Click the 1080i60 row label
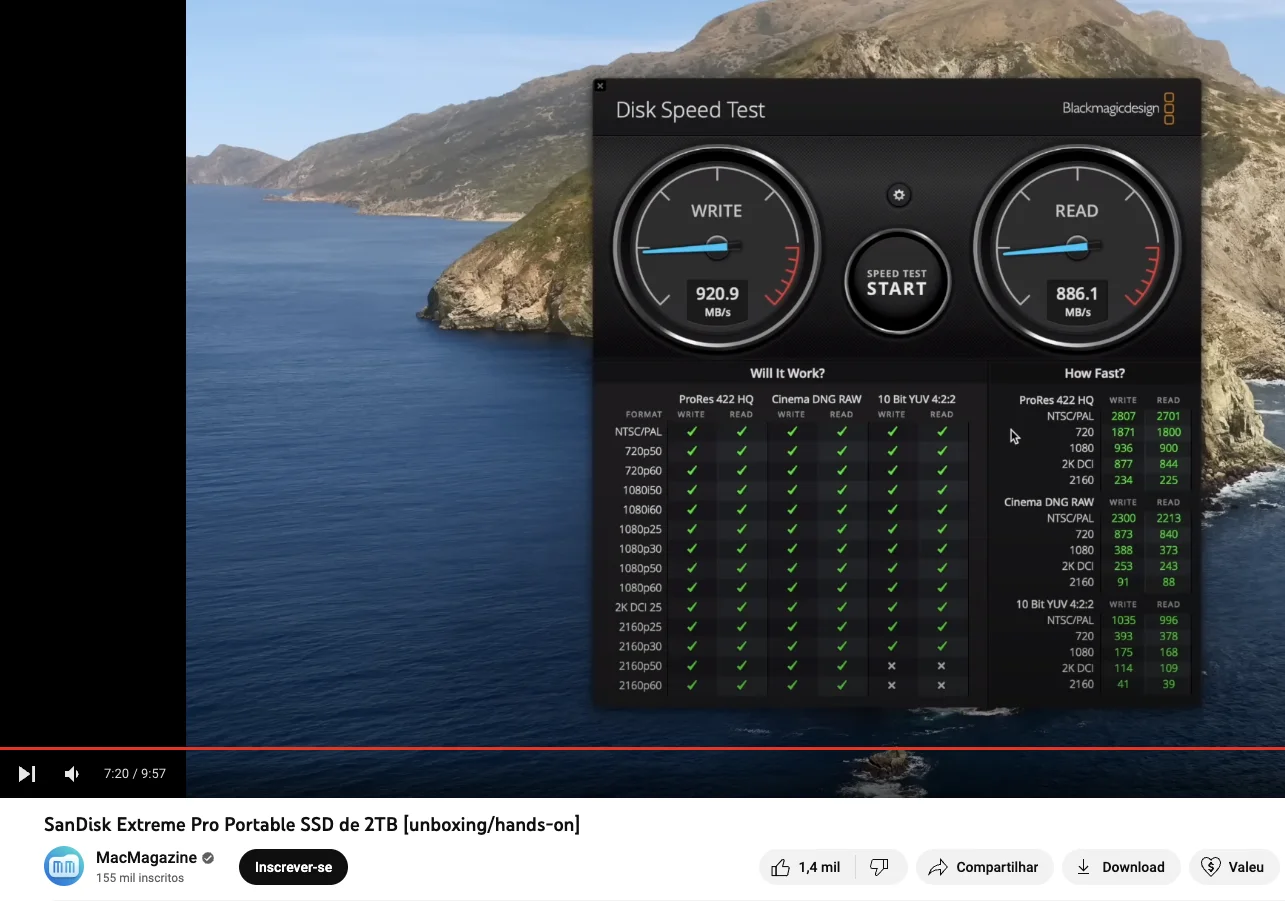 point(642,510)
